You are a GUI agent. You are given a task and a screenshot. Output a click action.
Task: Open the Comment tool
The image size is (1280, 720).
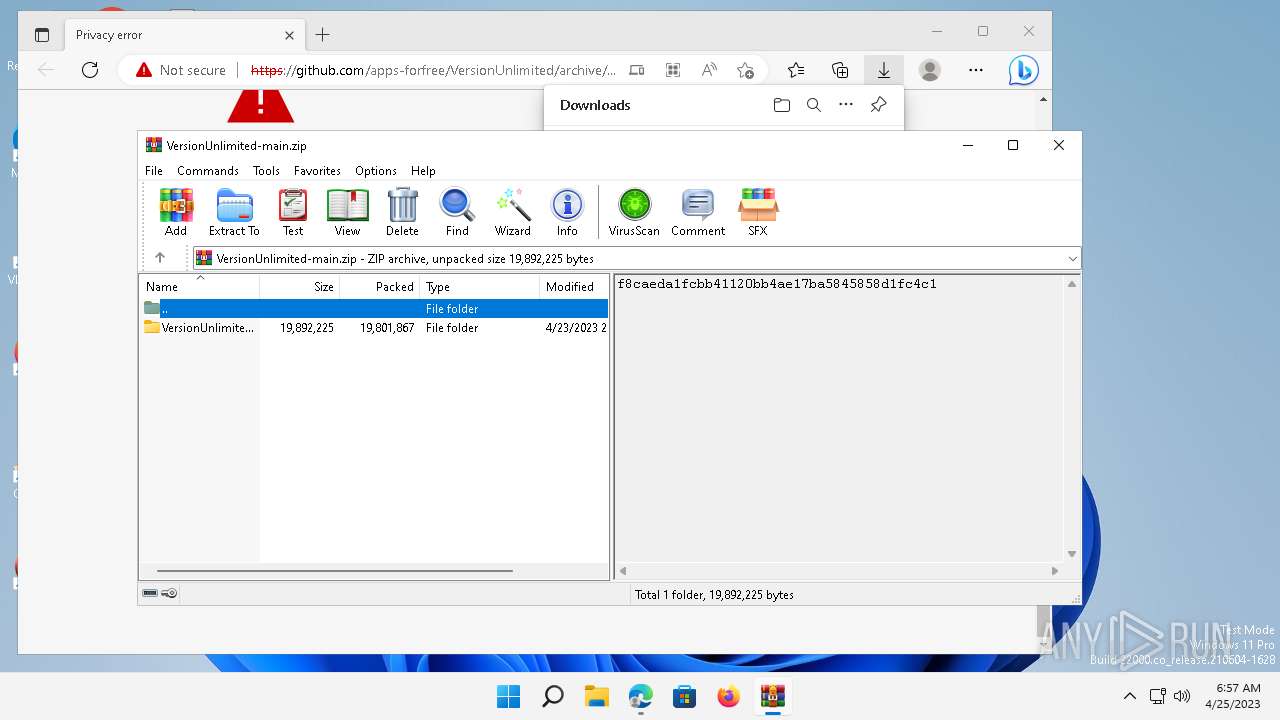pyautogui.click(x=698, y=212)
